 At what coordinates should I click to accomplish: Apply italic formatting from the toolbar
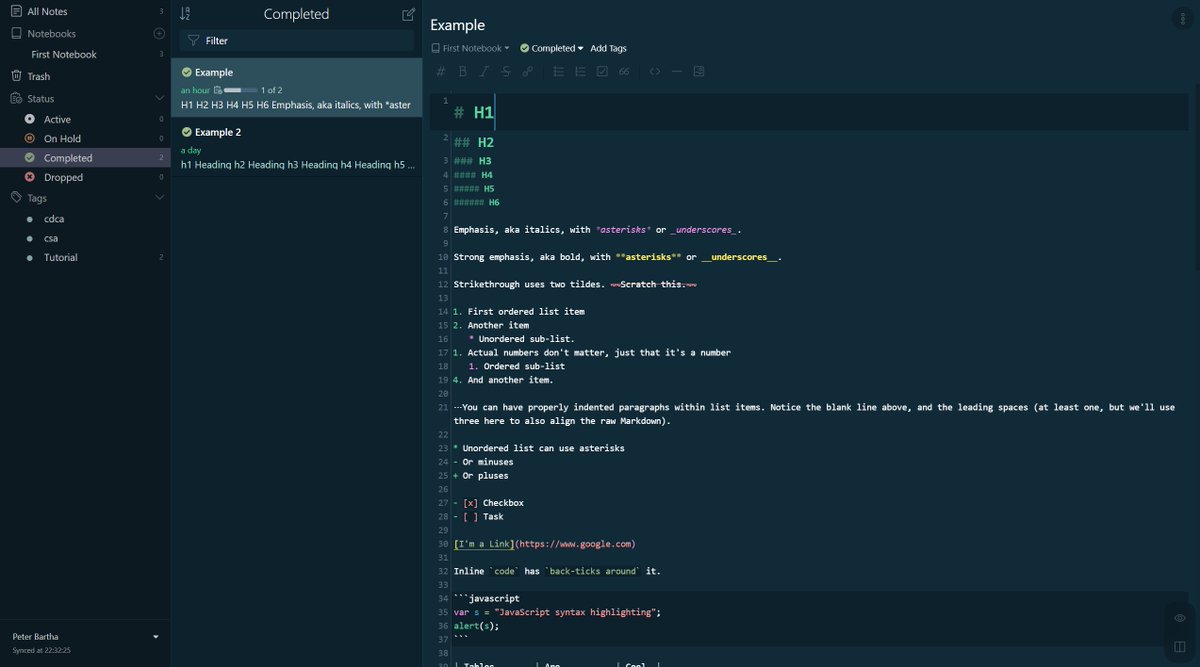coord(484,72)
